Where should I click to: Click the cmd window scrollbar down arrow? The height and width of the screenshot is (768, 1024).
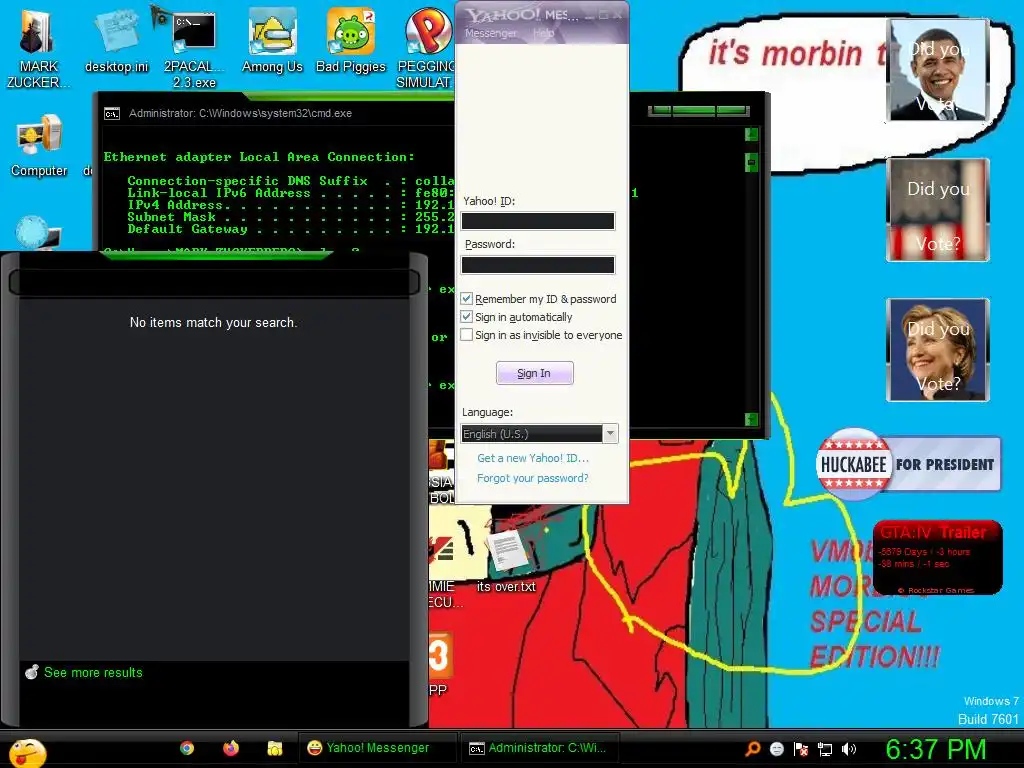click(x=751, y=419)
